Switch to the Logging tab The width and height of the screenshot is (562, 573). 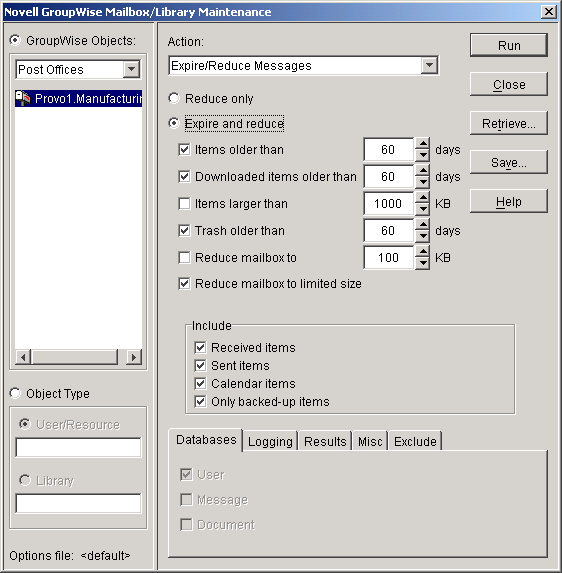(x=270, y=441)
